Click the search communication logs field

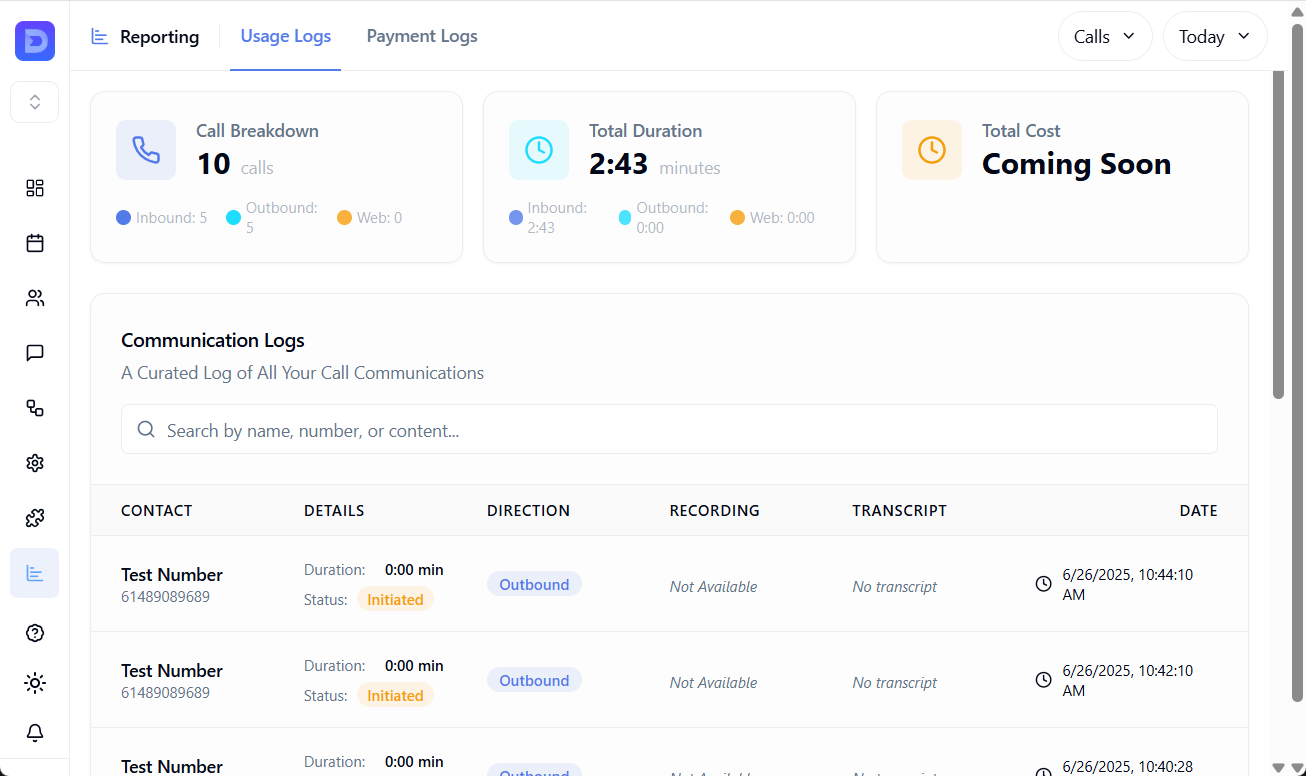[669, 429]
